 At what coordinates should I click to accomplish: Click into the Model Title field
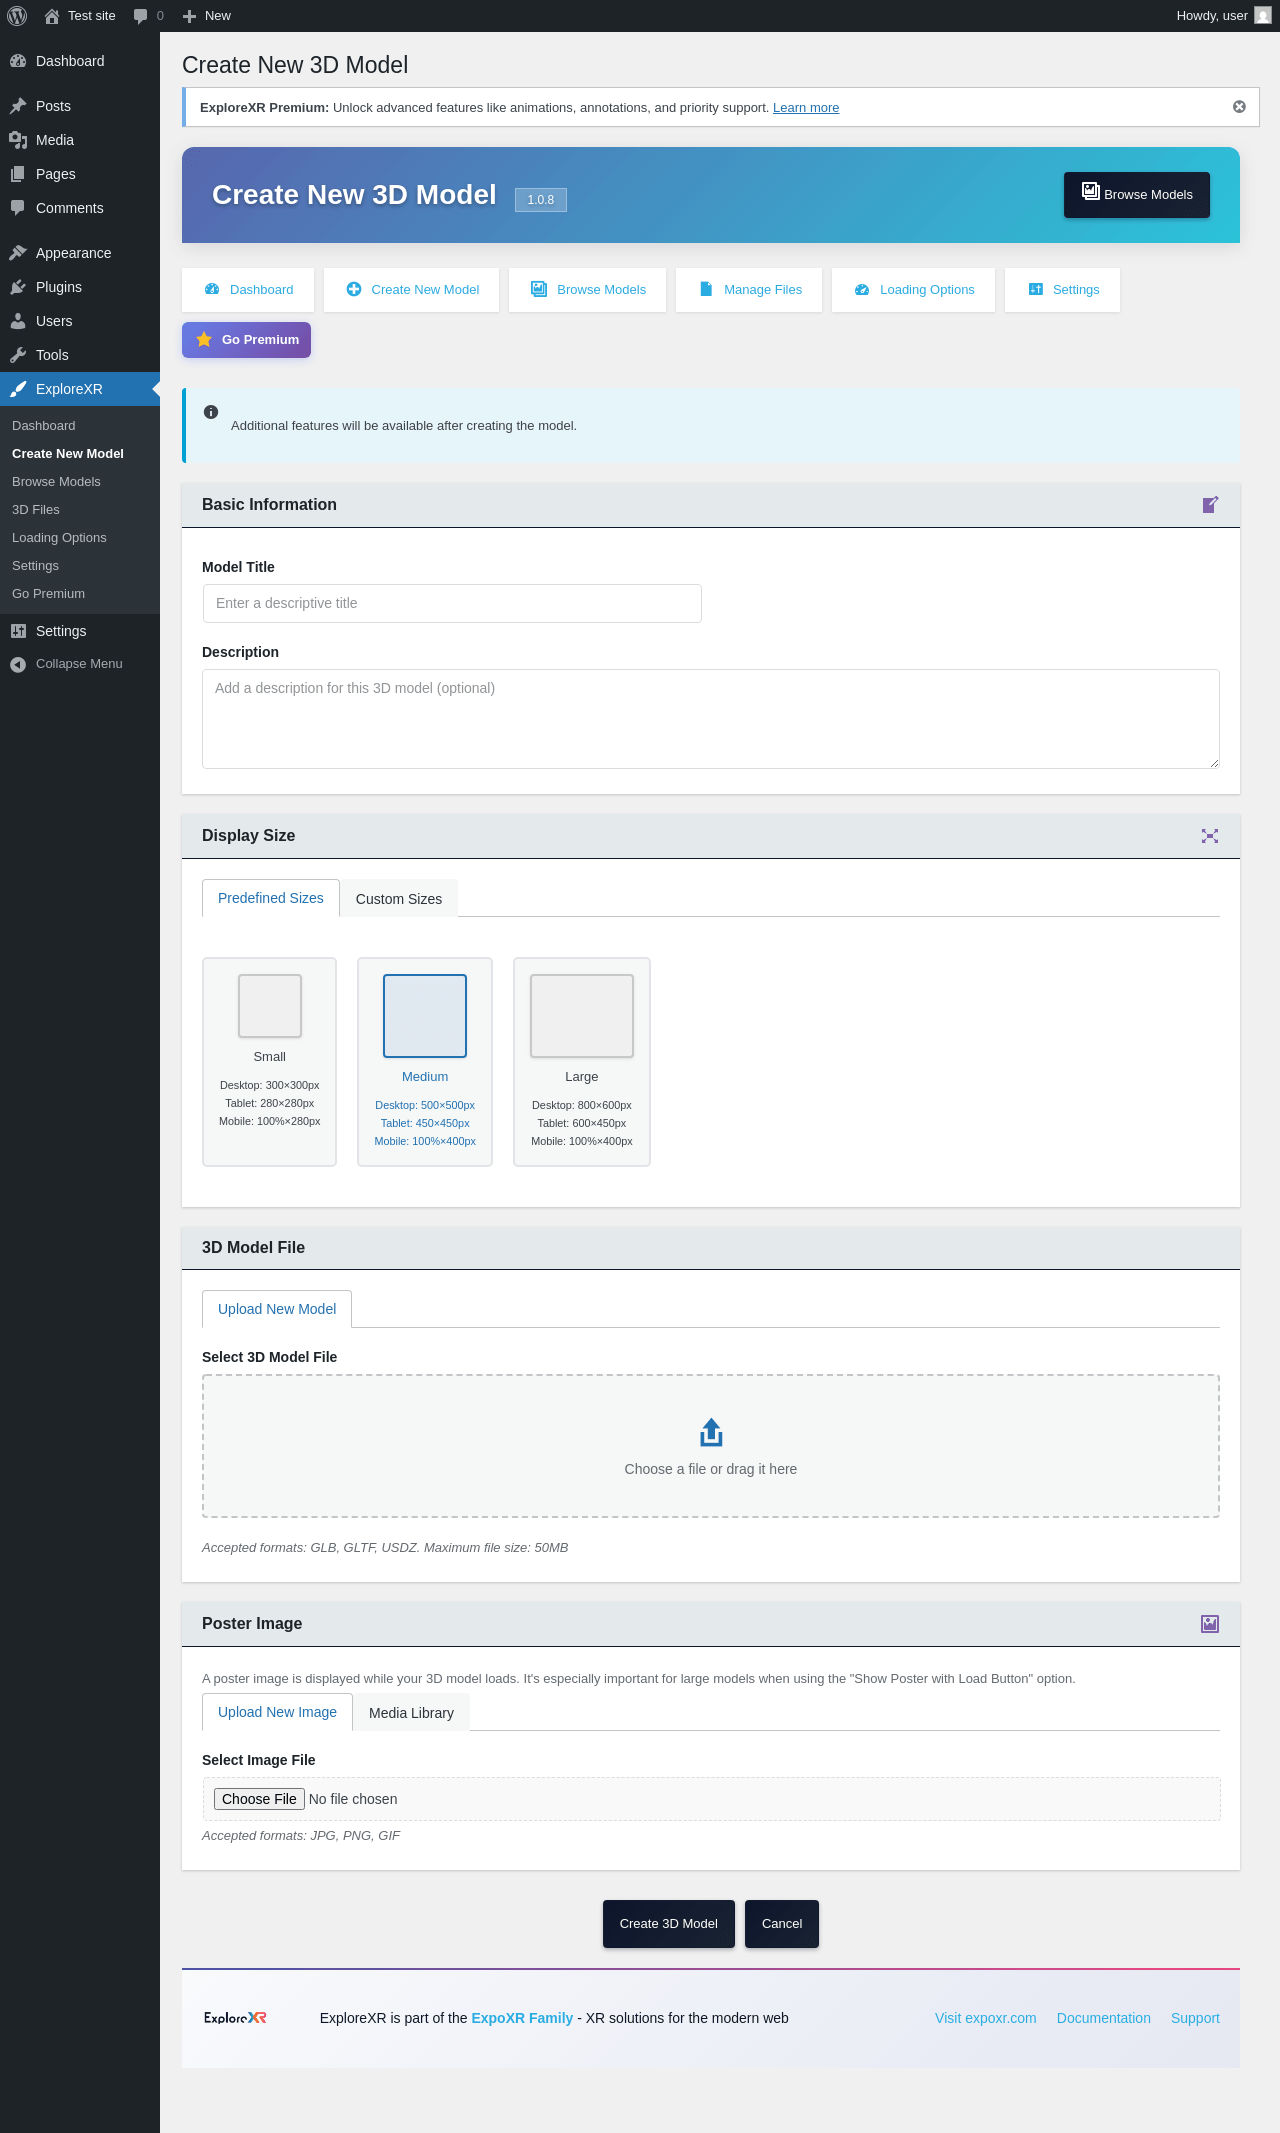[x=451, y=604]
